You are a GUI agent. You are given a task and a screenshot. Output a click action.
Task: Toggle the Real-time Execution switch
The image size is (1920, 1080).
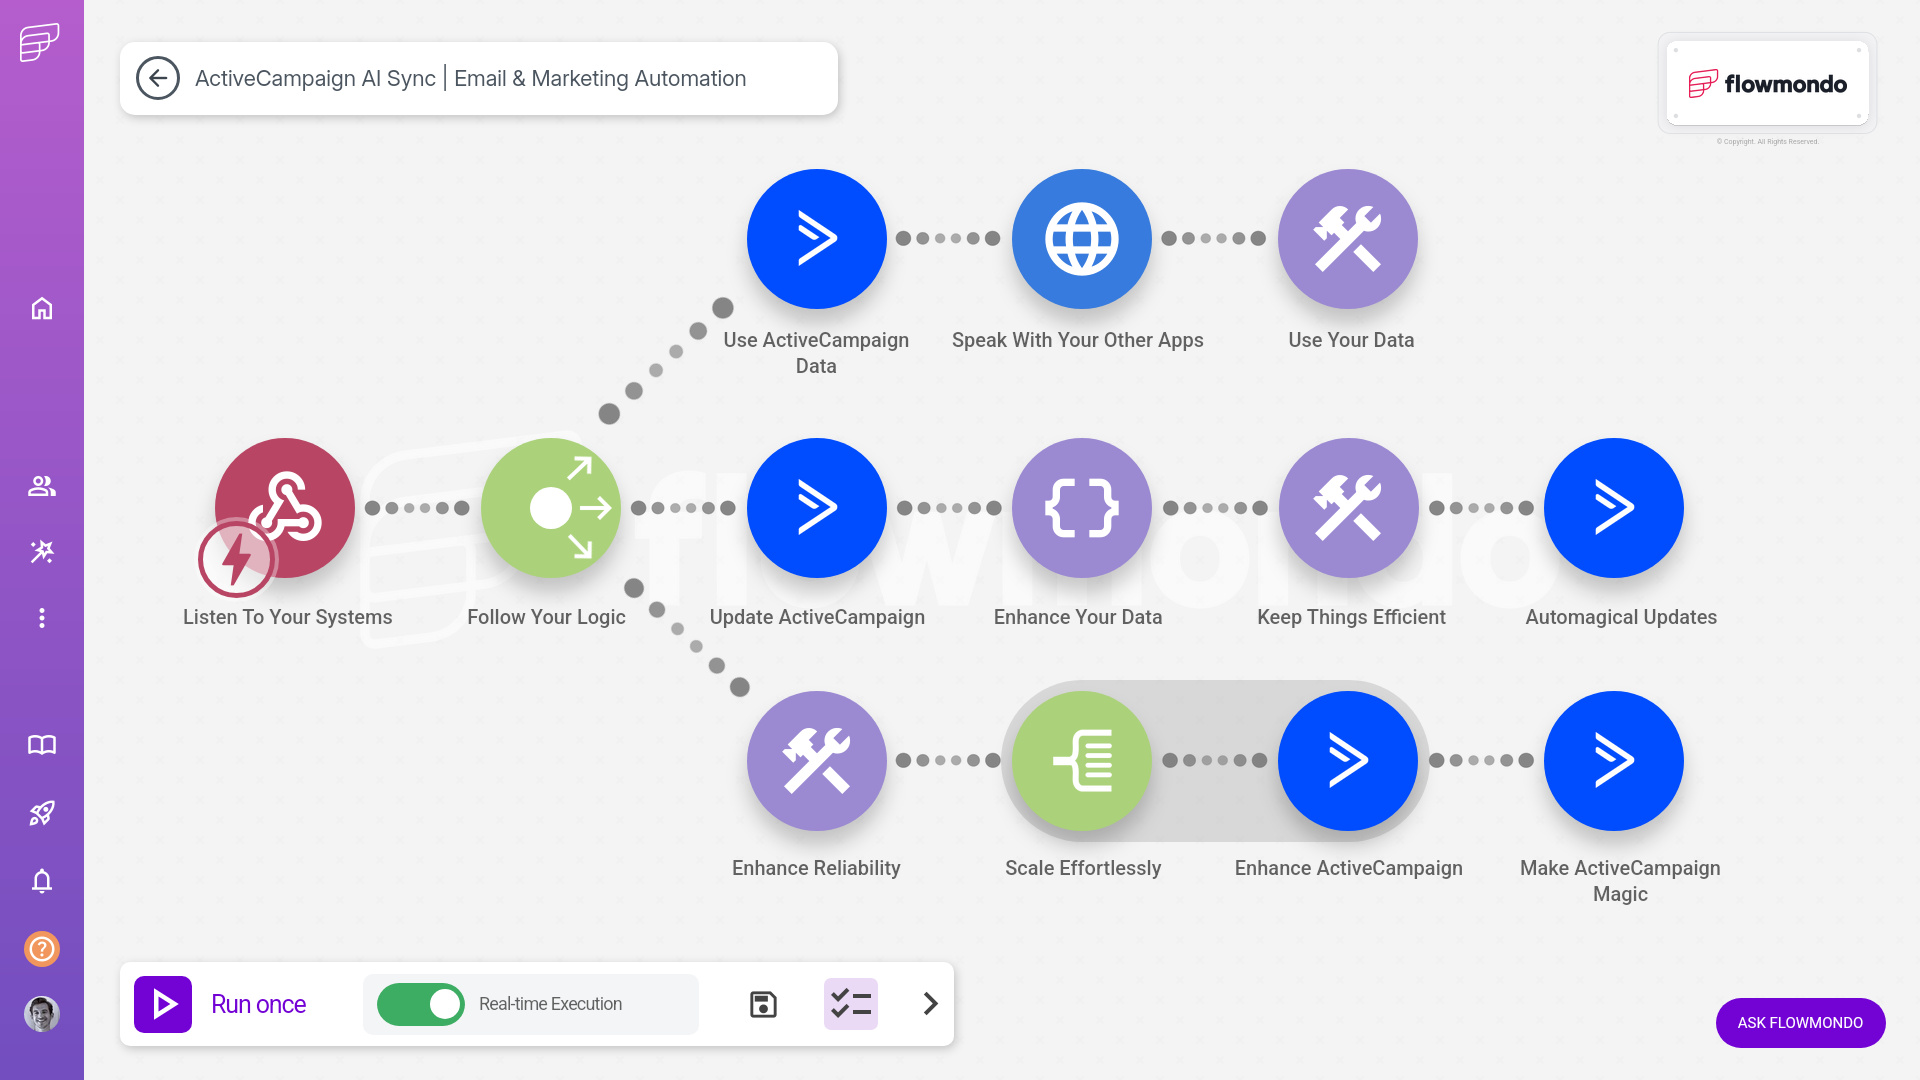pos(421,1004)
